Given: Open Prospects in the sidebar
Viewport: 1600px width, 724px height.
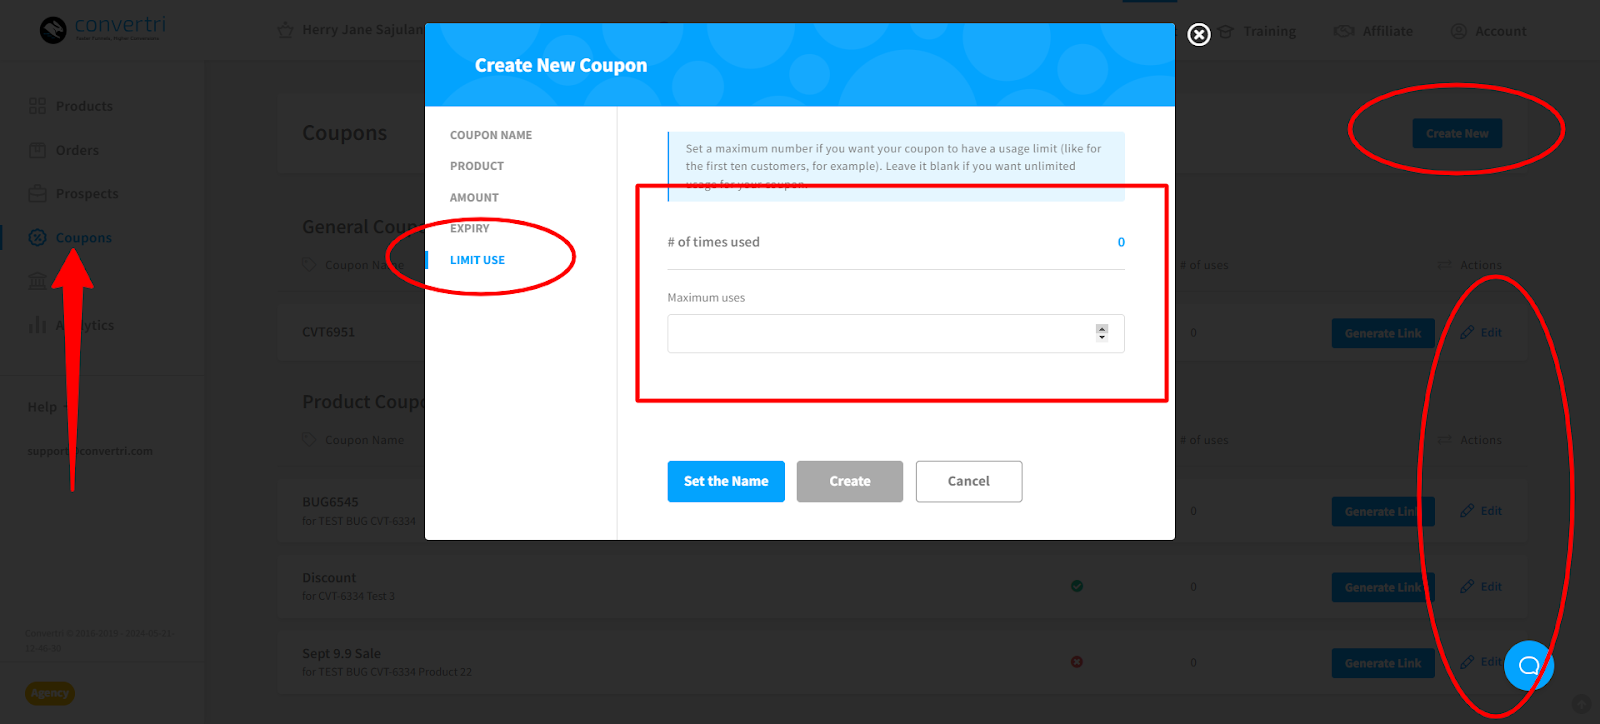Looking at the screenshot, I should click(x=87, y=194).
